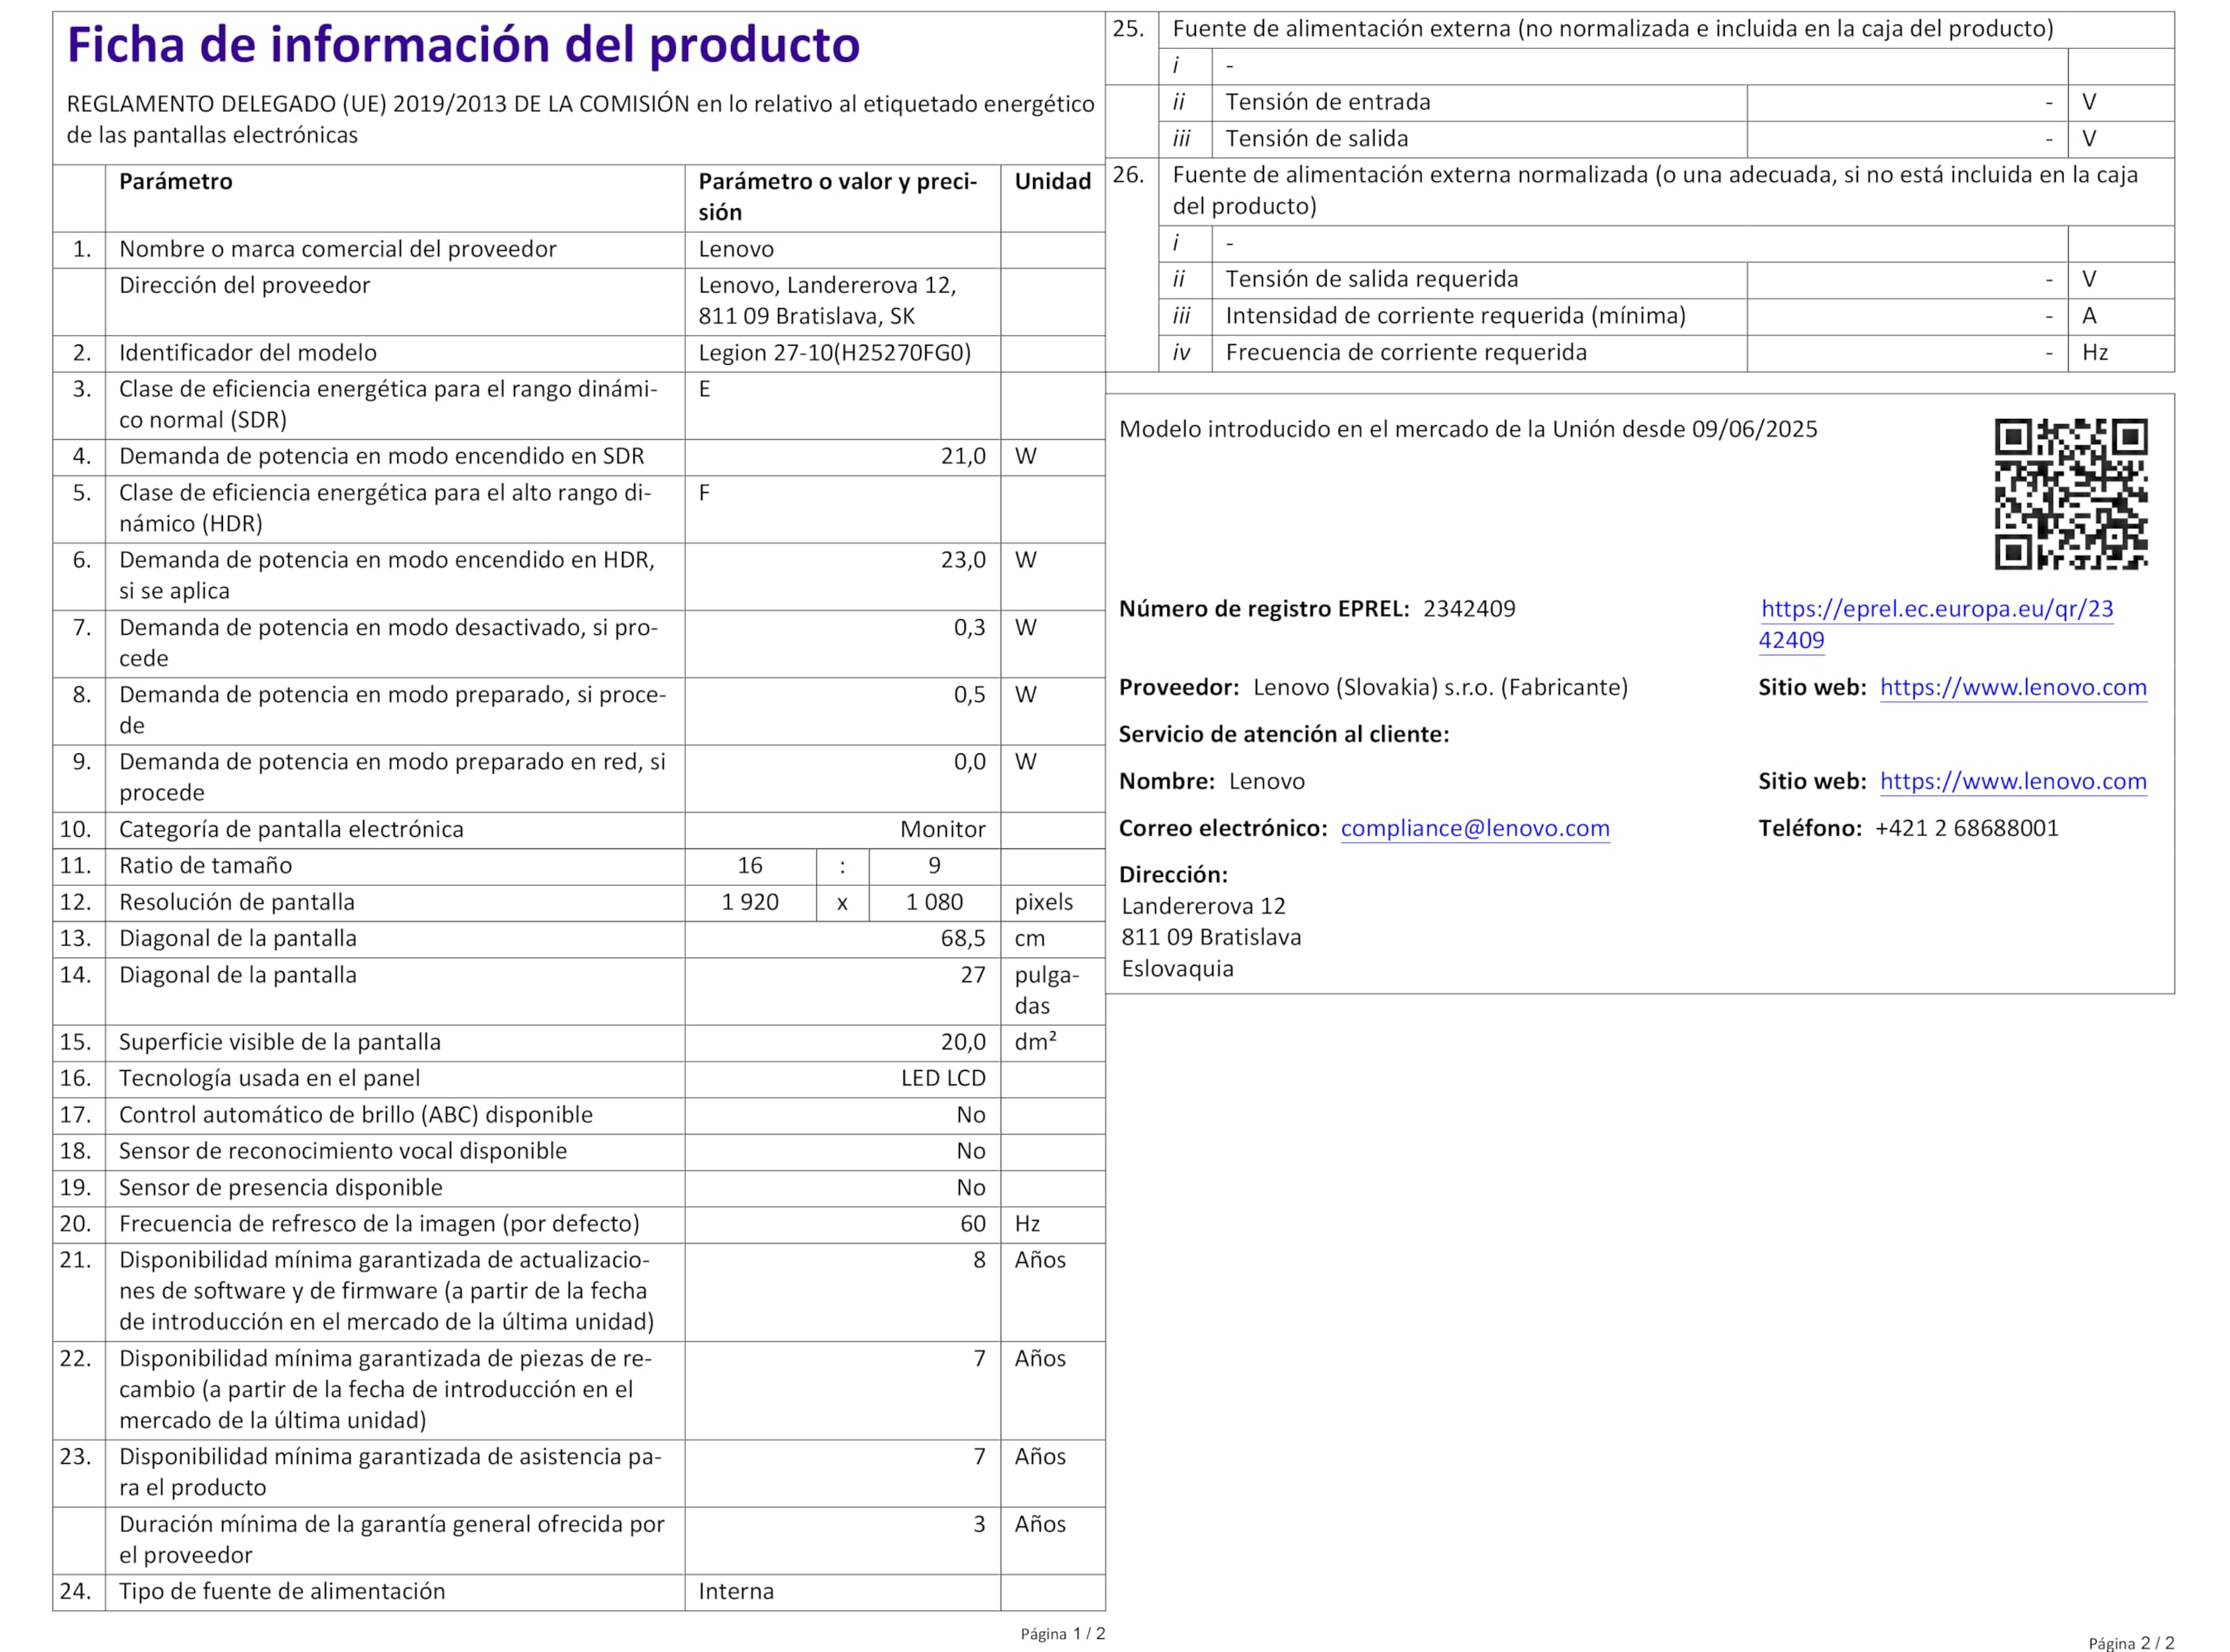This screenshot has width=2230, height=1652.
Task: Open the eprel.ec.europa.eu QR link
Action: point(1936,609)
